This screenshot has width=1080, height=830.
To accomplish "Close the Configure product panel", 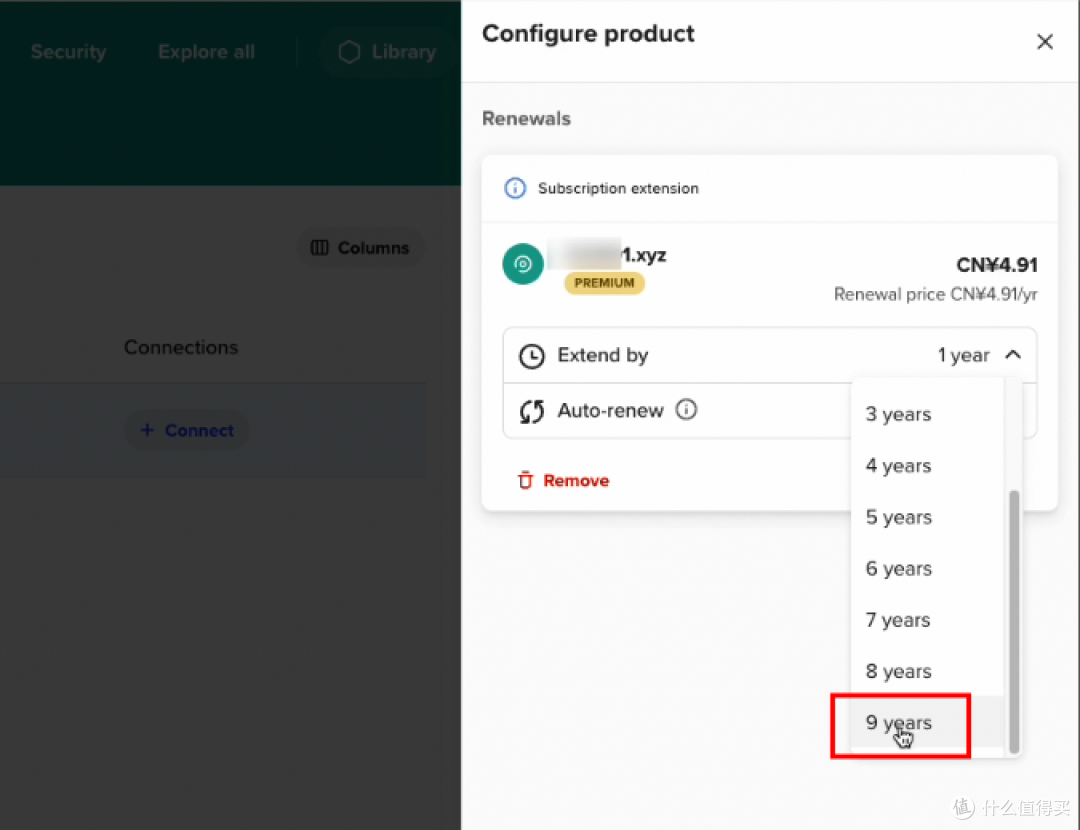I will pos(1044,42).
